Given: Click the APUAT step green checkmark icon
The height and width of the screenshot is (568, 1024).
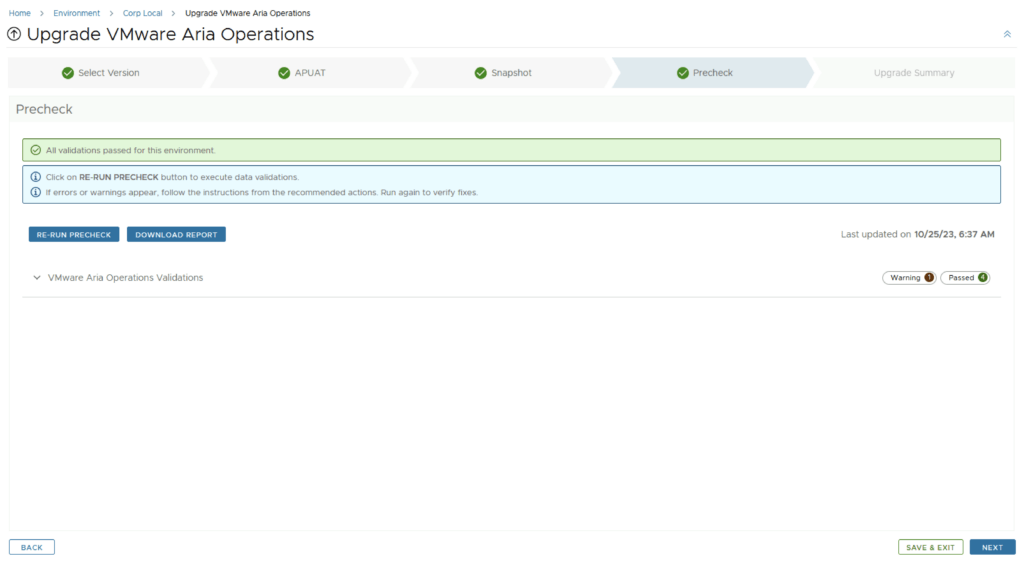Looking at the screenshot, I should [284, 73].
